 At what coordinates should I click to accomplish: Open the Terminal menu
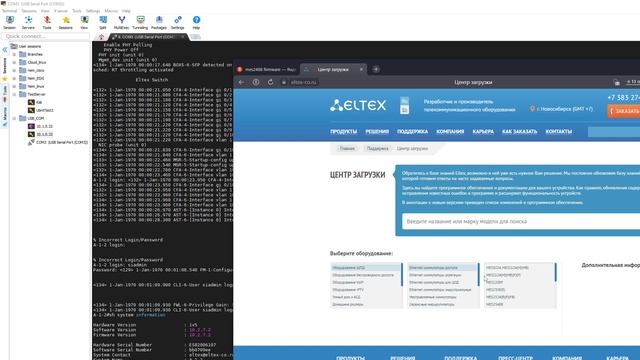tap(9, 11)
